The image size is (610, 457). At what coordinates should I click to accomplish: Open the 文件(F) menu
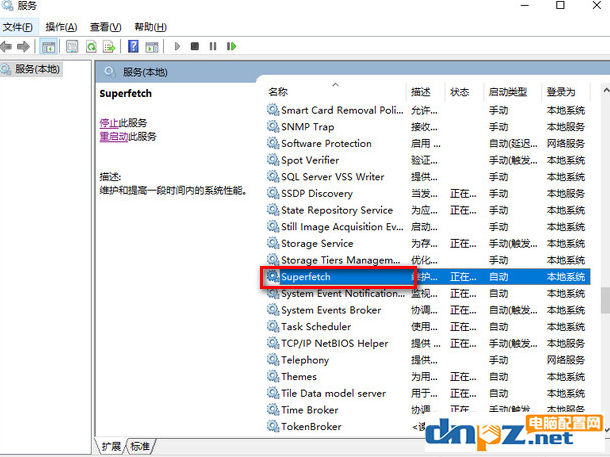[18, 27]
